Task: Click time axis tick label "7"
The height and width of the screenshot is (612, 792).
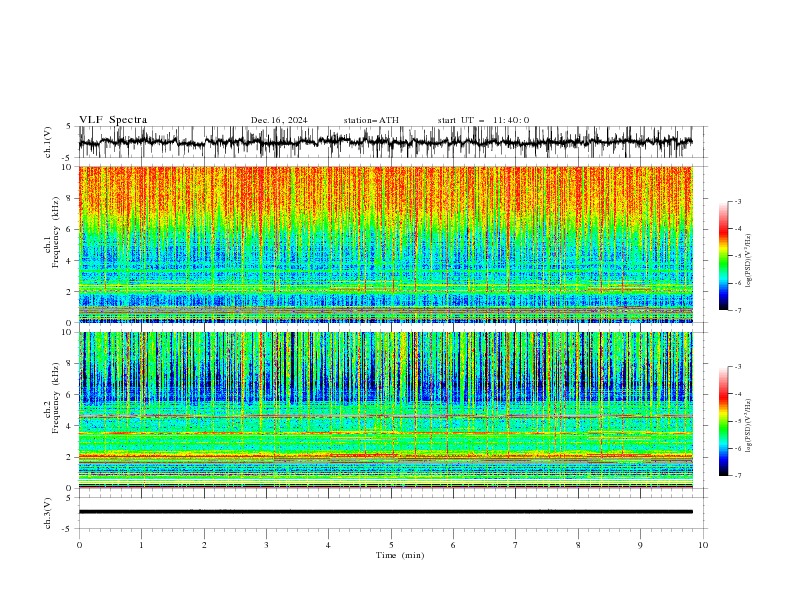Action: pos(516,545)
